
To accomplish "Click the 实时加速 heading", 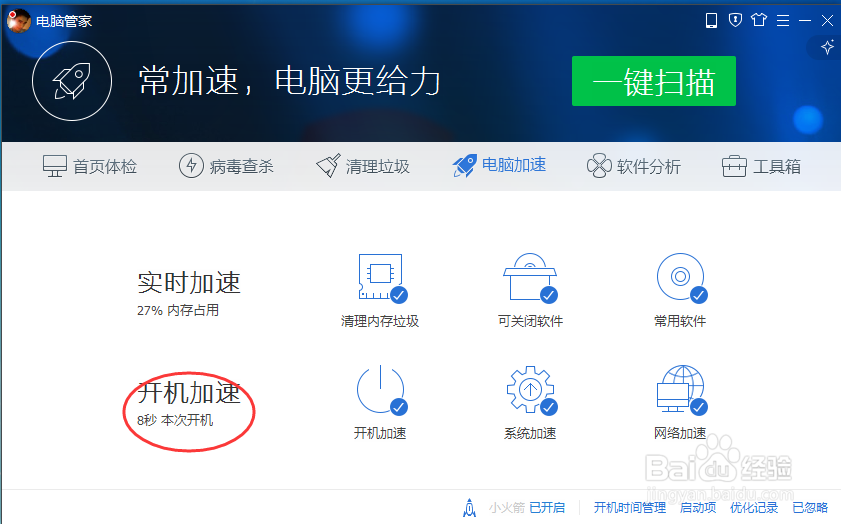I will pos(189,283).
